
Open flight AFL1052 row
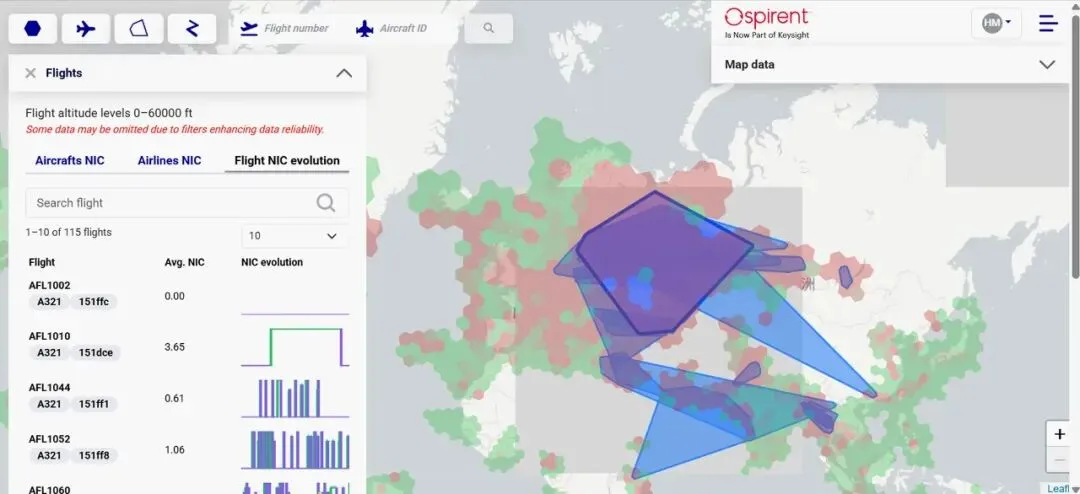[x=187, y=450]
